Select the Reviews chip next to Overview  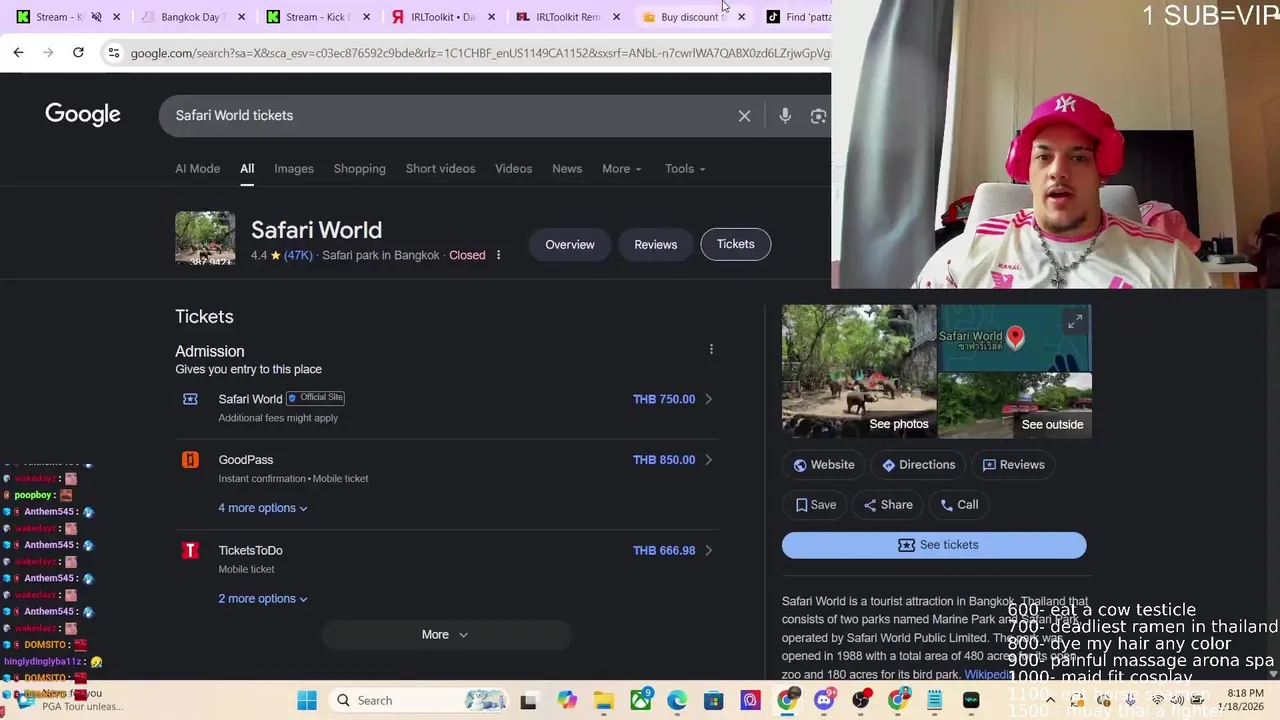[x=655, y=244]
